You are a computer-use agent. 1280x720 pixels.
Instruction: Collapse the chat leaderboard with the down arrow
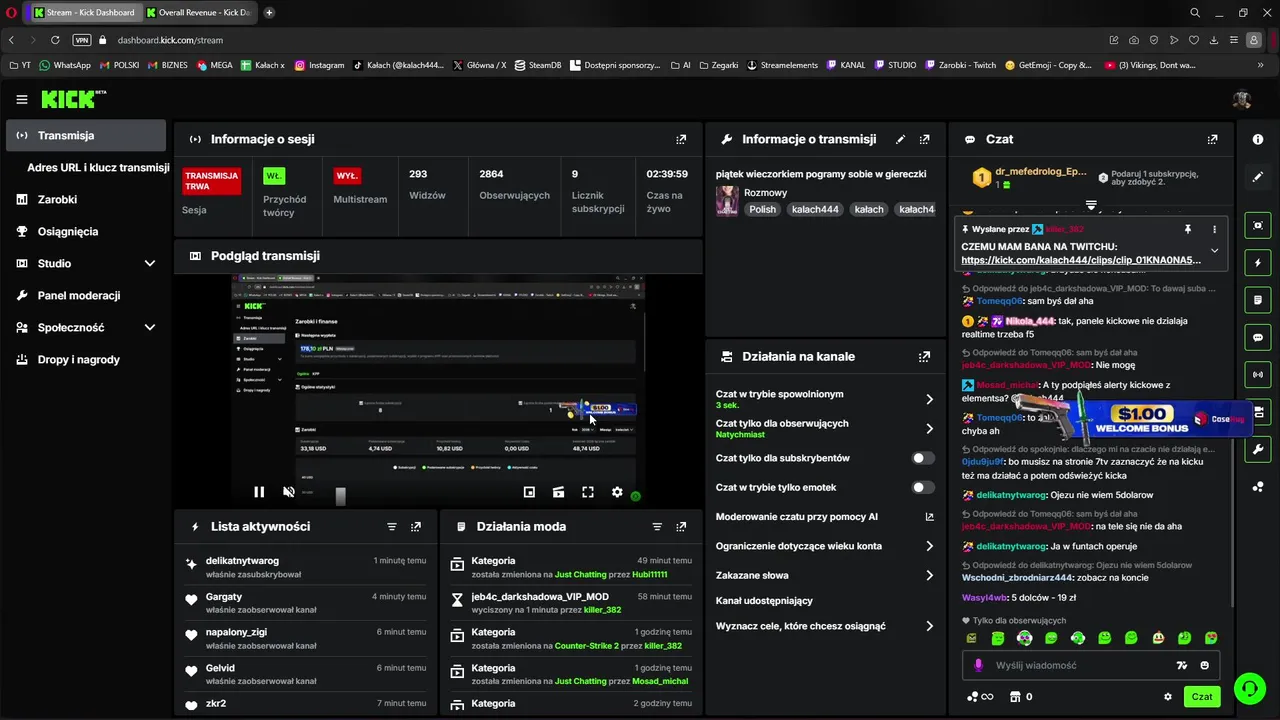coord(1091,204)
